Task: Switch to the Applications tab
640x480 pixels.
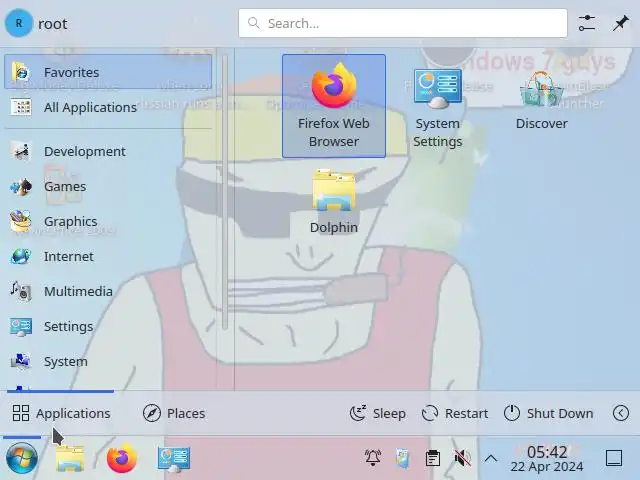Action: (x=61, y=413)
